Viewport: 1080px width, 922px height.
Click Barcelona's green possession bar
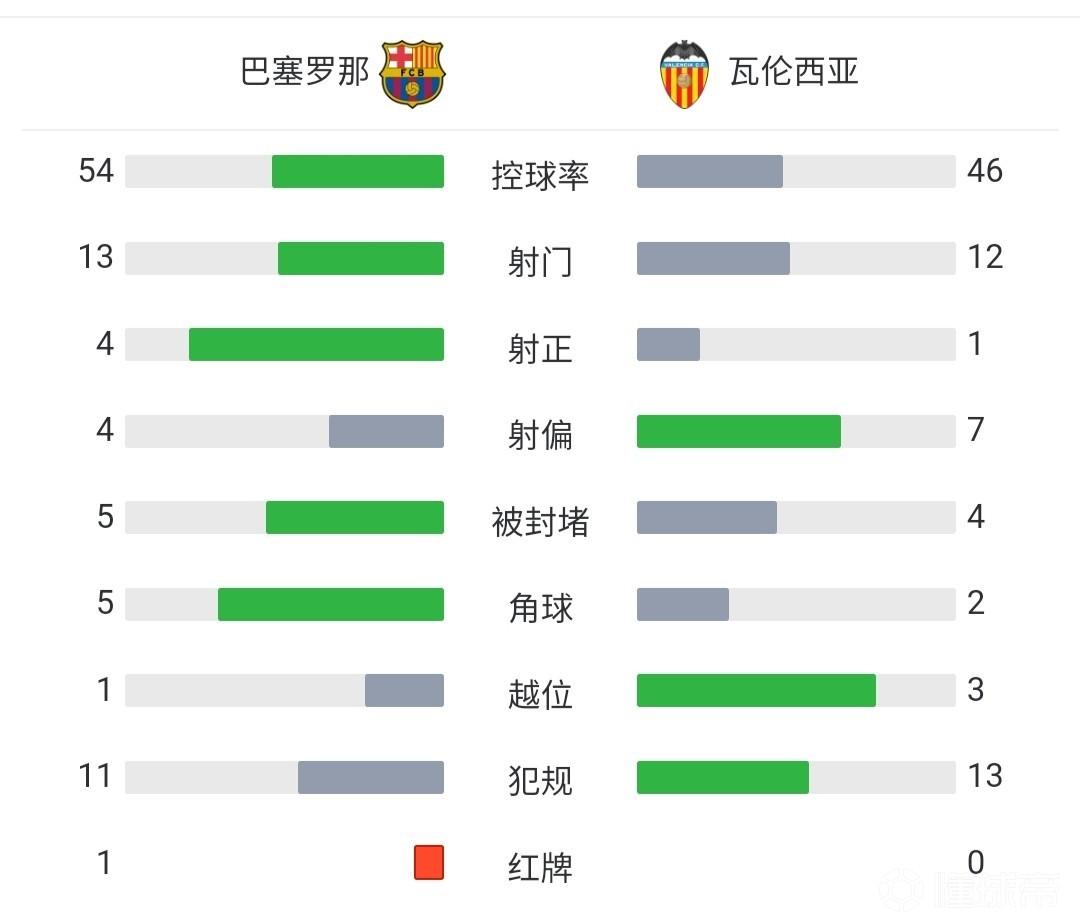[358, 171]
